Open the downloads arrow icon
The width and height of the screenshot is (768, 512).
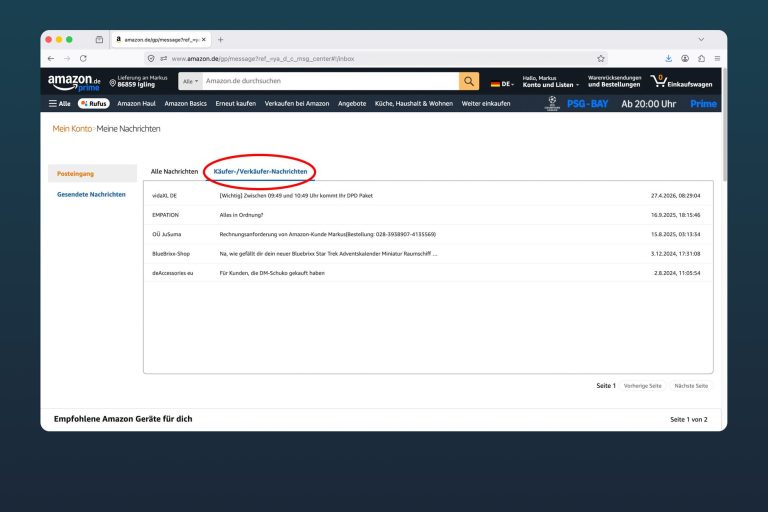coord(669,58)
